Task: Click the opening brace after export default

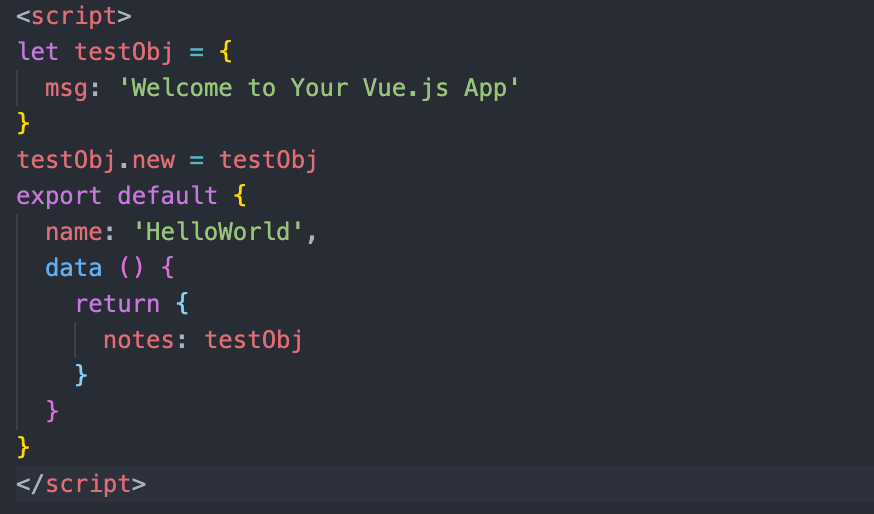Action: click(240, 195)
